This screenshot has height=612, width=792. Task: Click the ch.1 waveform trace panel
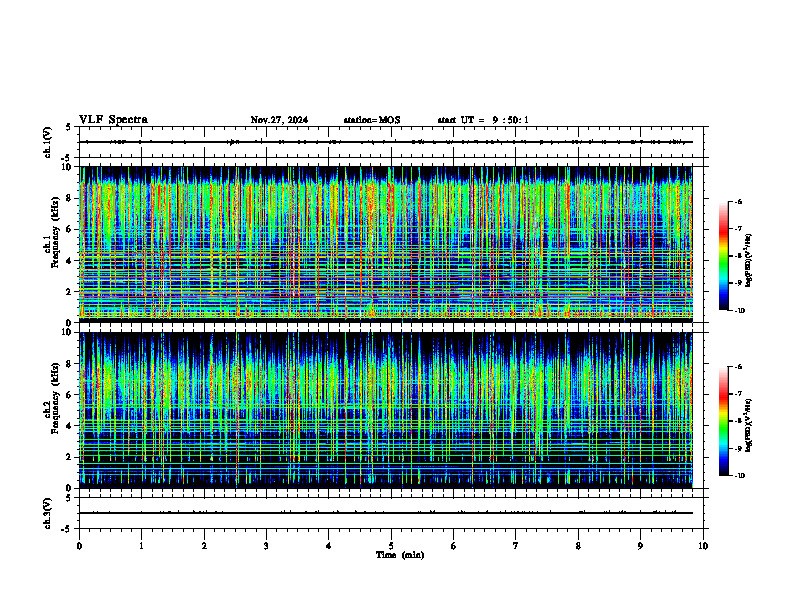[391, 142]
